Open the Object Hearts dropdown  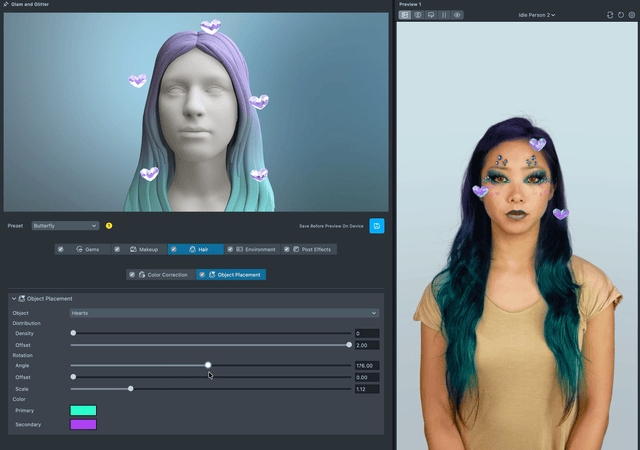[x=224, y=313]
